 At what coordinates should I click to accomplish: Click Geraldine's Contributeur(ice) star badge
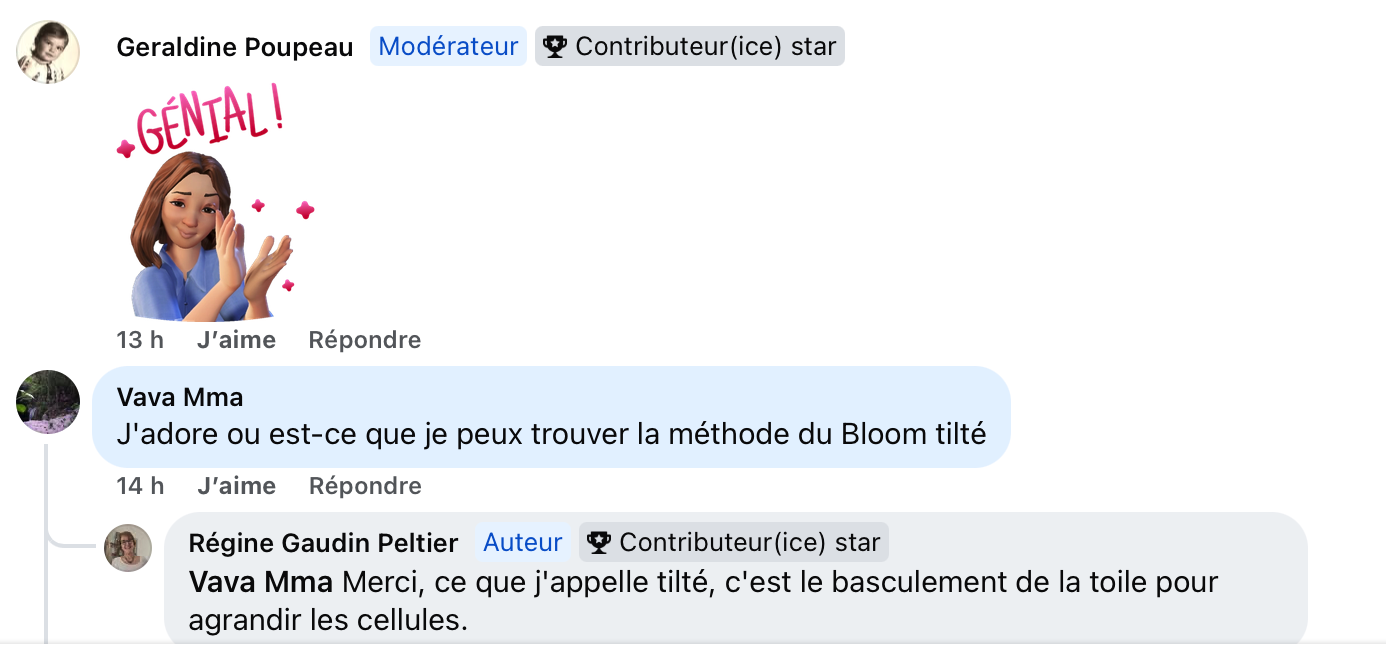coord(690,46)
